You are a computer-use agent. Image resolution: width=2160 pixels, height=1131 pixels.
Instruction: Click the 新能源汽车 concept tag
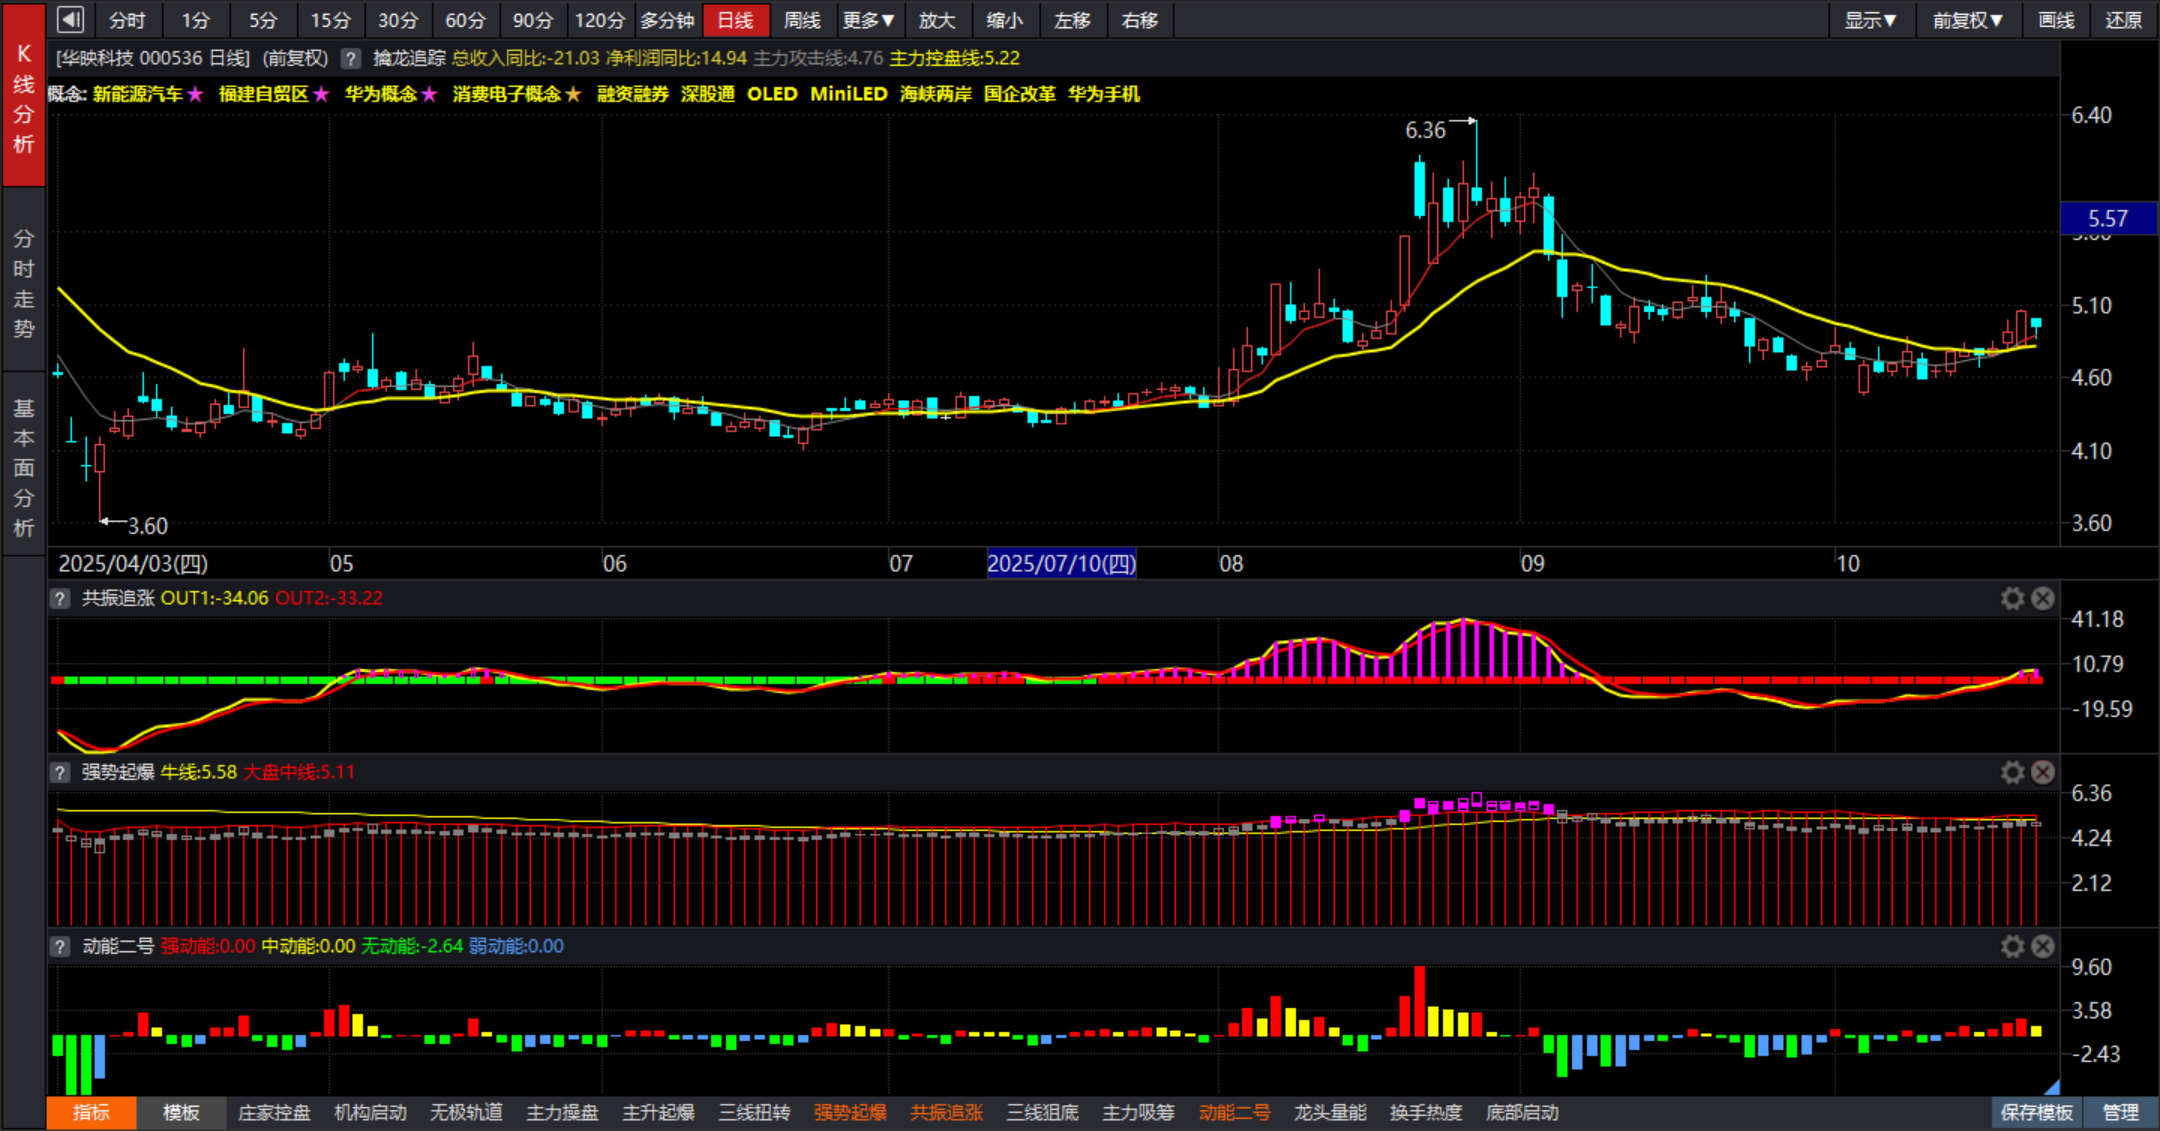(x=138, y=94)
